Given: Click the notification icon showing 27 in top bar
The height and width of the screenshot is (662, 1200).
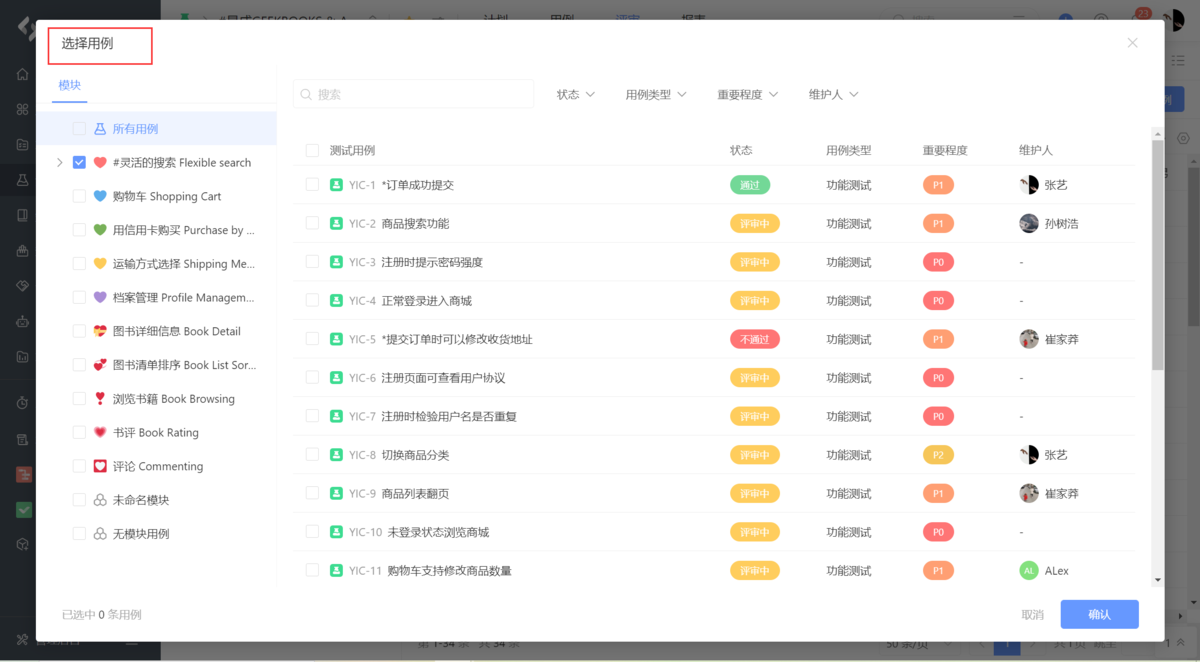Looking at the screenshot, I should [x=1136, y=17].
